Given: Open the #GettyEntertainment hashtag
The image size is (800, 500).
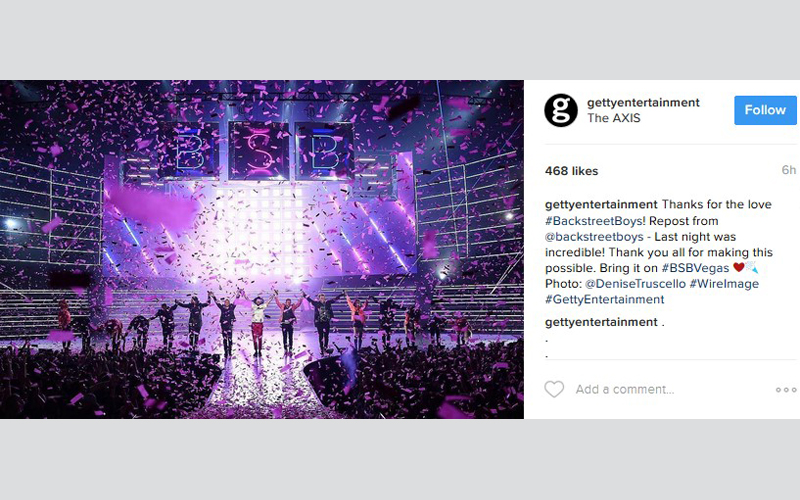Looking at the screenshot, I should tap(605, 299).
